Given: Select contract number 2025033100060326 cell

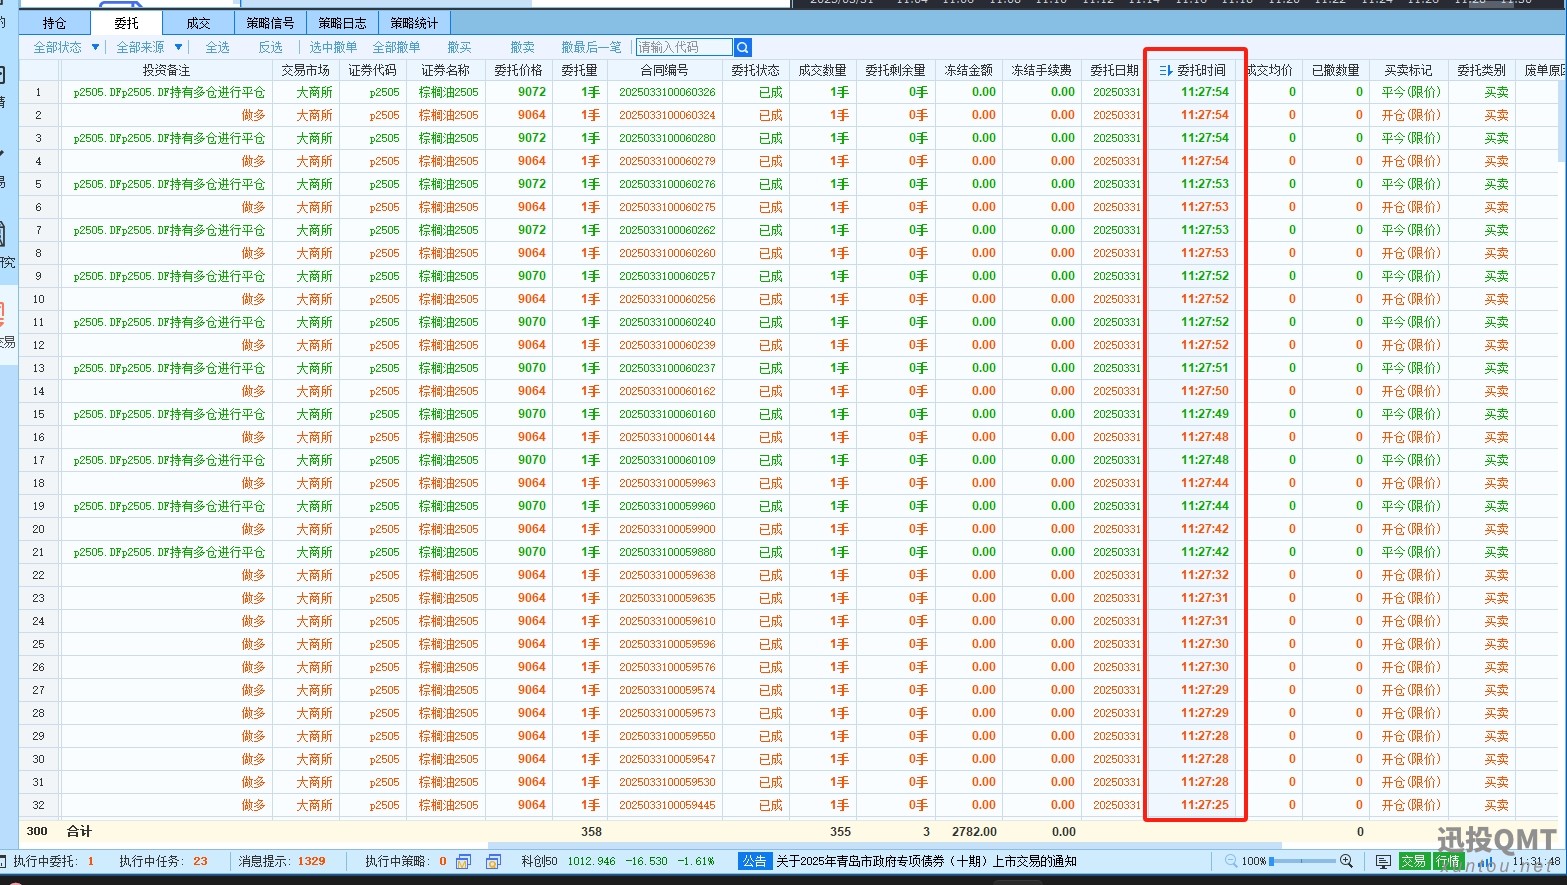Looking at the screenshot, I should pos(667,92).
